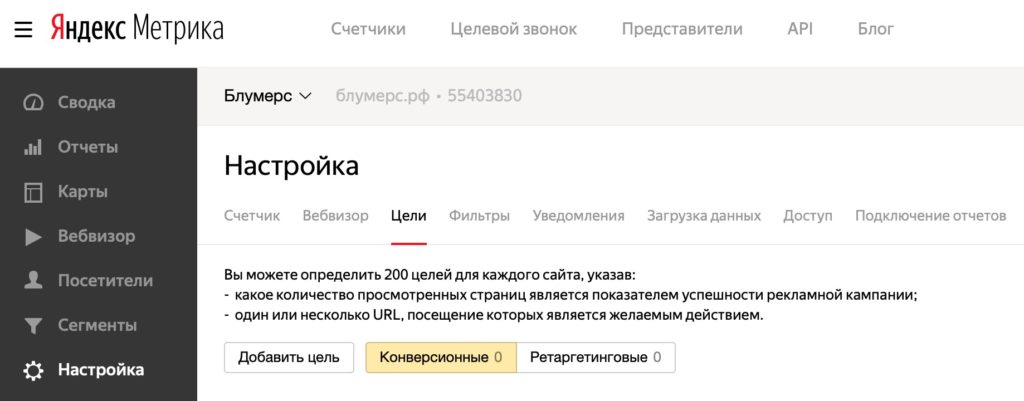Switch to Конверсионные goals toggle
Screen dimensions: 1024x401
click(441, 357)
